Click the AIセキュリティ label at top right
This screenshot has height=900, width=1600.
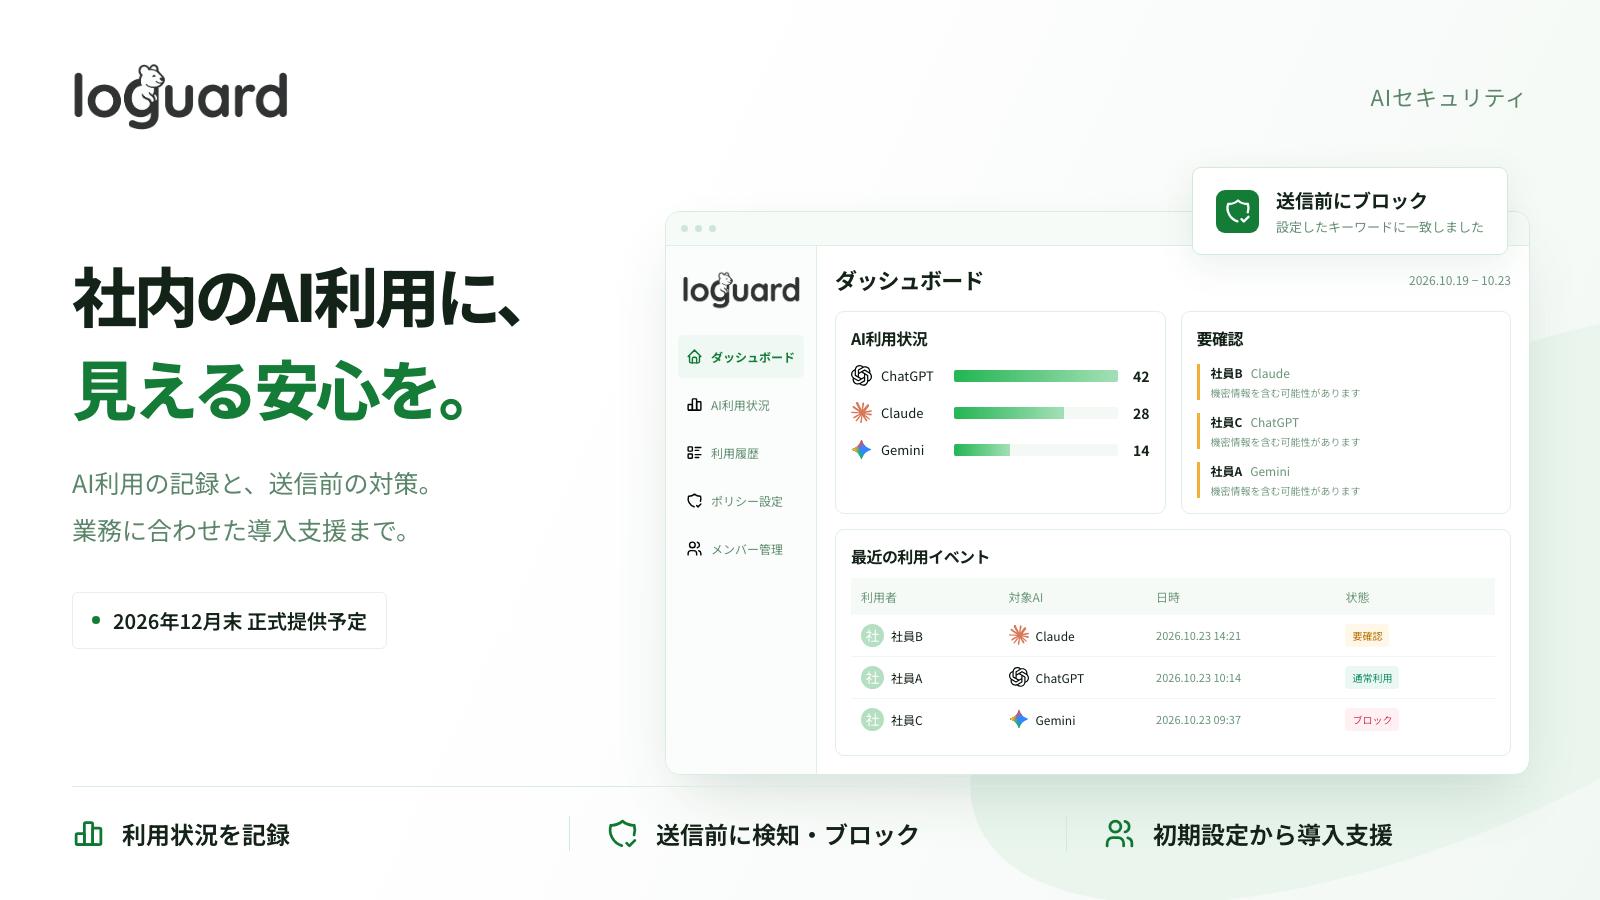(1447, 98)
